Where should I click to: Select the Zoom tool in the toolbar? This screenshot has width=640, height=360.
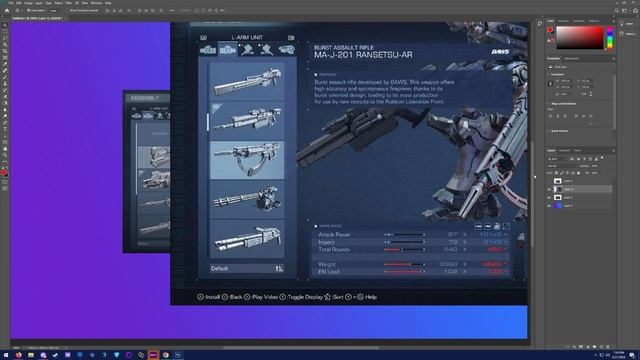click(4, 156)
